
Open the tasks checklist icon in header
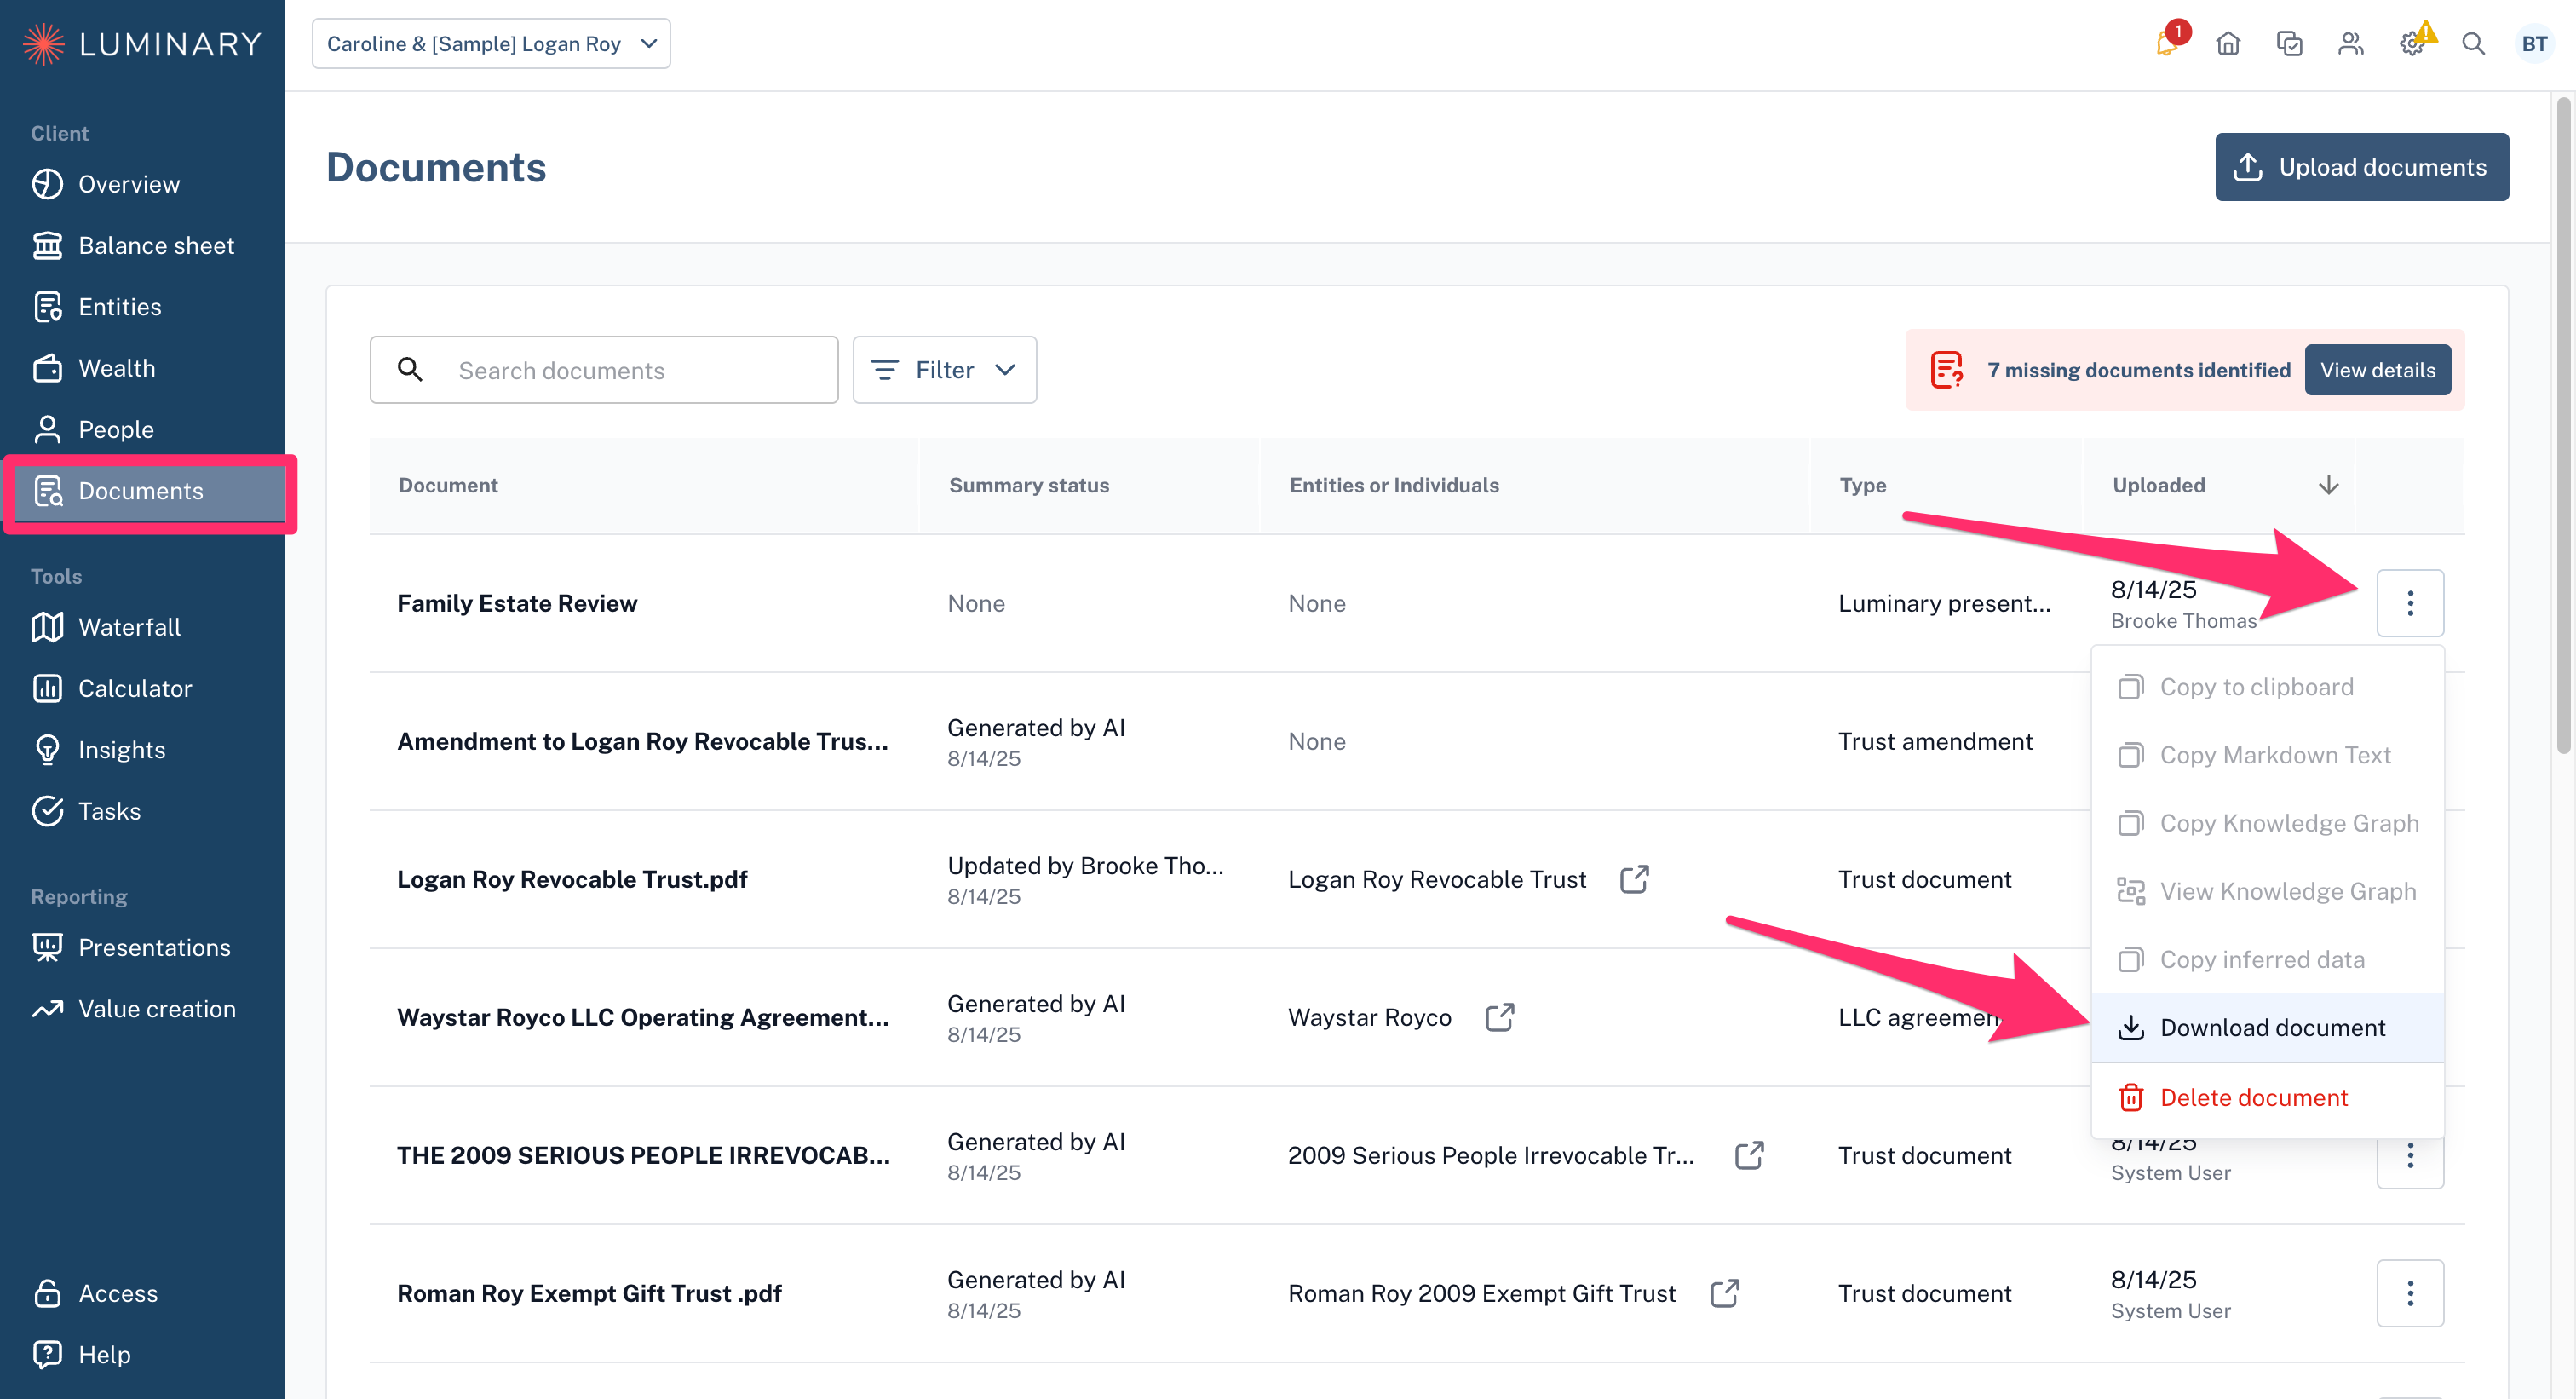click(x=2289, y=44)
